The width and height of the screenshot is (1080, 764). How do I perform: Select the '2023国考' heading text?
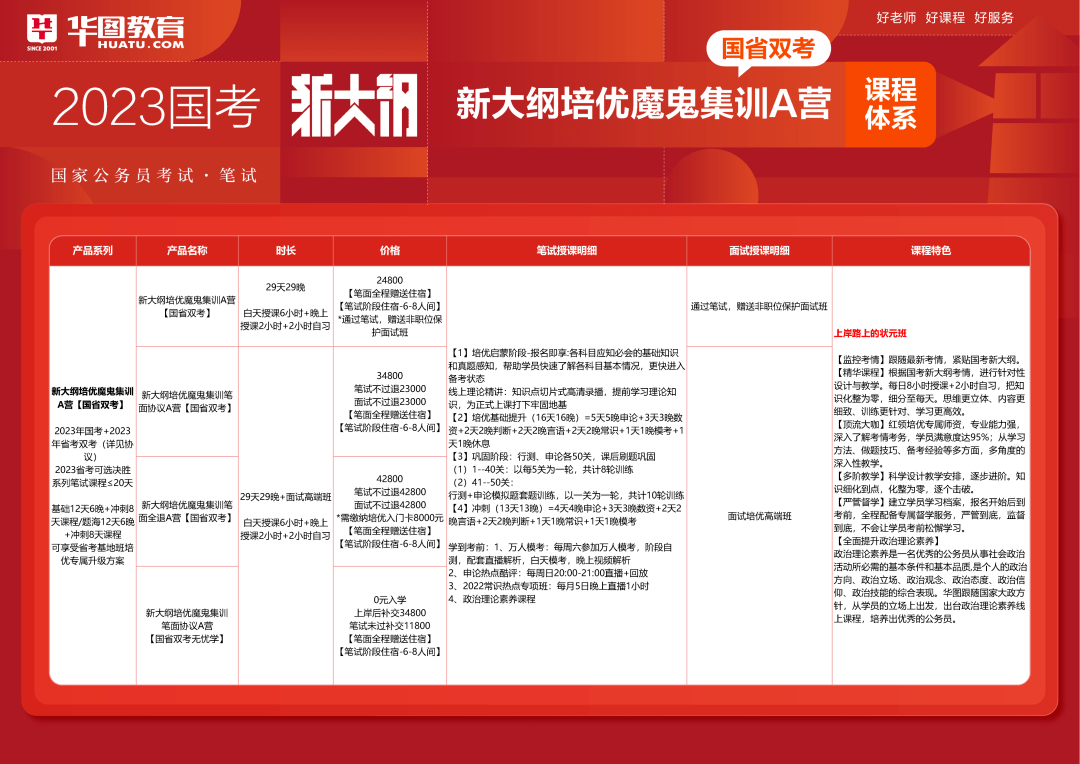click(x=156, y=109)
